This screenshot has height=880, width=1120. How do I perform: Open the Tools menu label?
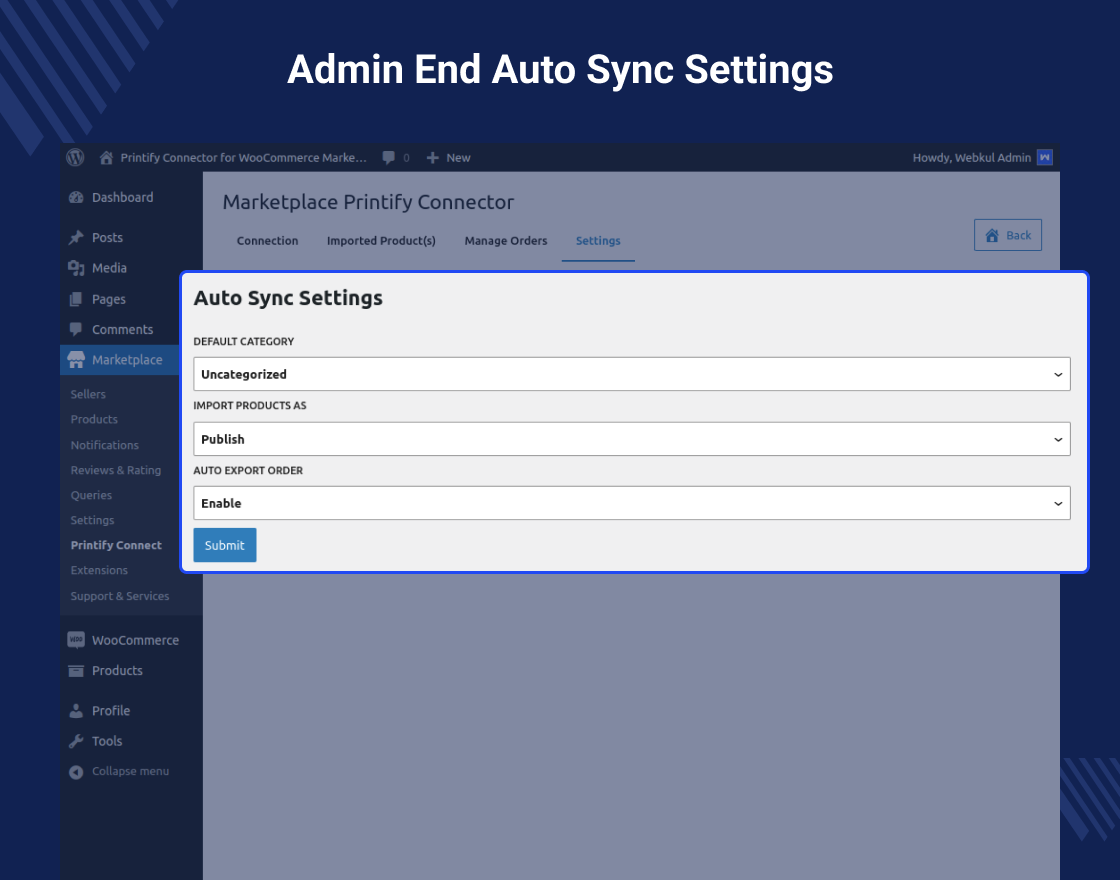(x=106, y=741)
